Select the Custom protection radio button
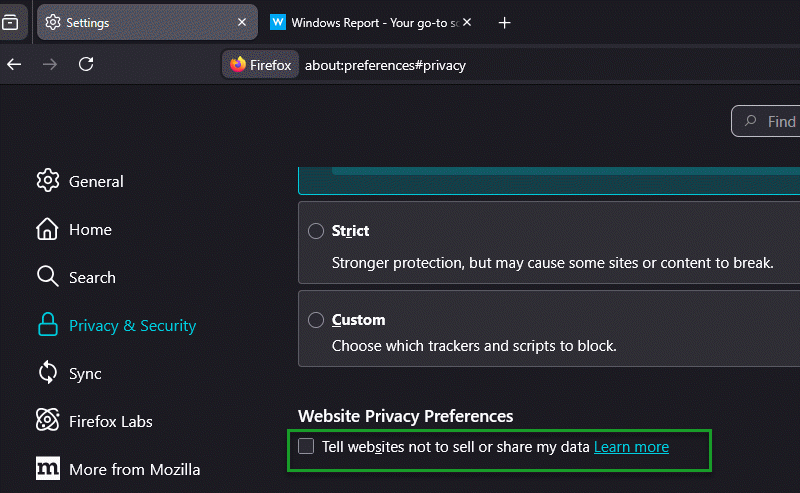The height and width of the screenshot is (493, 800). point(316,320)
